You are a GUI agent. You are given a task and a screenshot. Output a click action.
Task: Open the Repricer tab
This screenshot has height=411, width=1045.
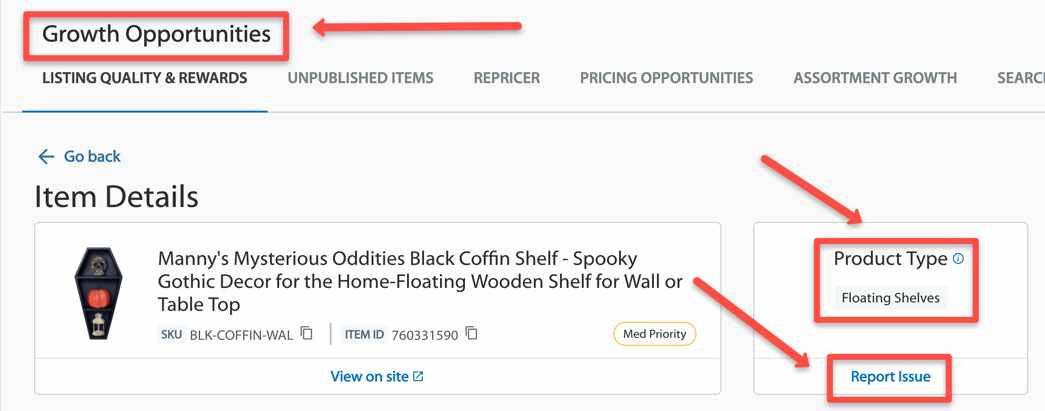(x=507, y=78)
